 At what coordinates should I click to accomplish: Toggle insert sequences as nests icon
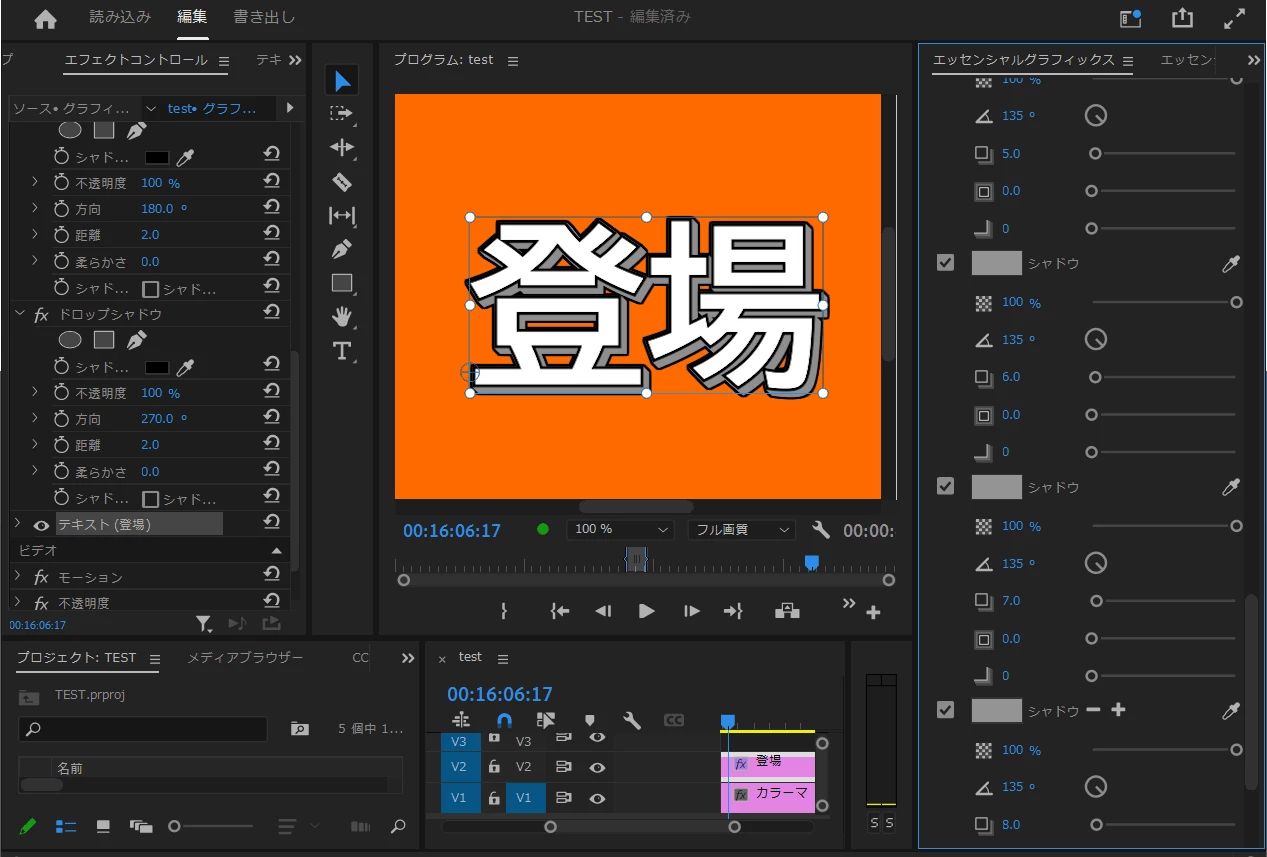[x=461, y=720]
